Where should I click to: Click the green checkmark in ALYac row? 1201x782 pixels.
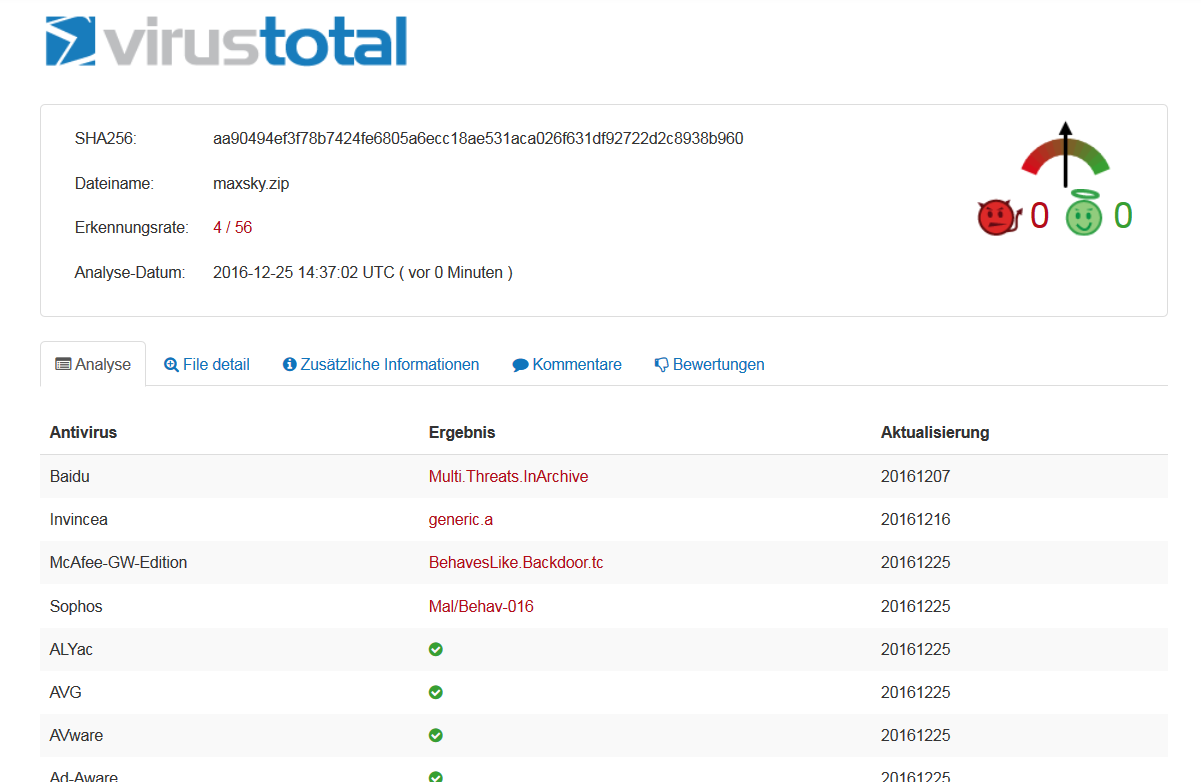click(x=436, y=649)
